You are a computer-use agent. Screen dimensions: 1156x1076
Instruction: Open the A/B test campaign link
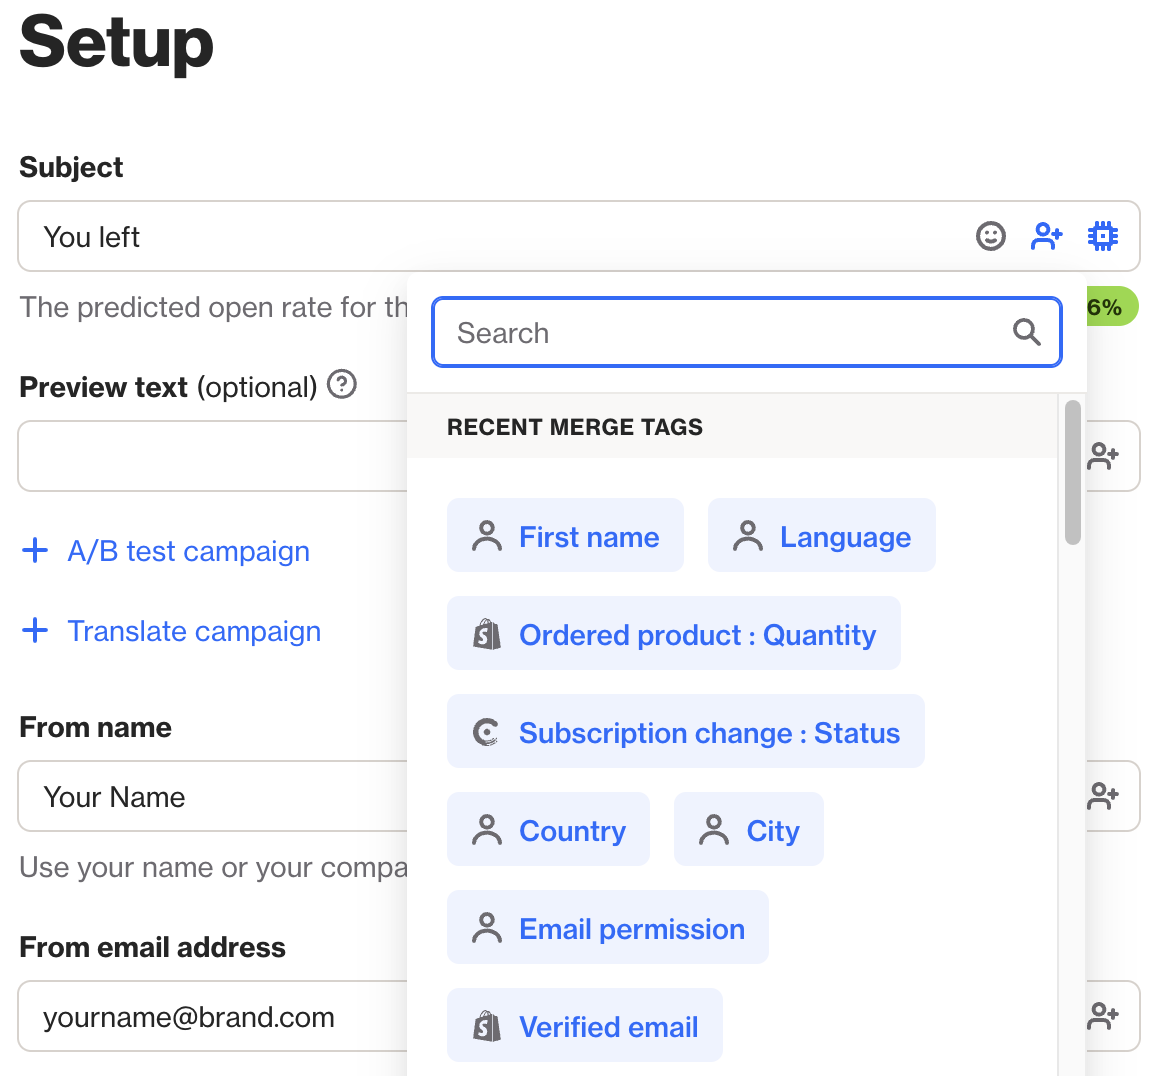point(189,551)
